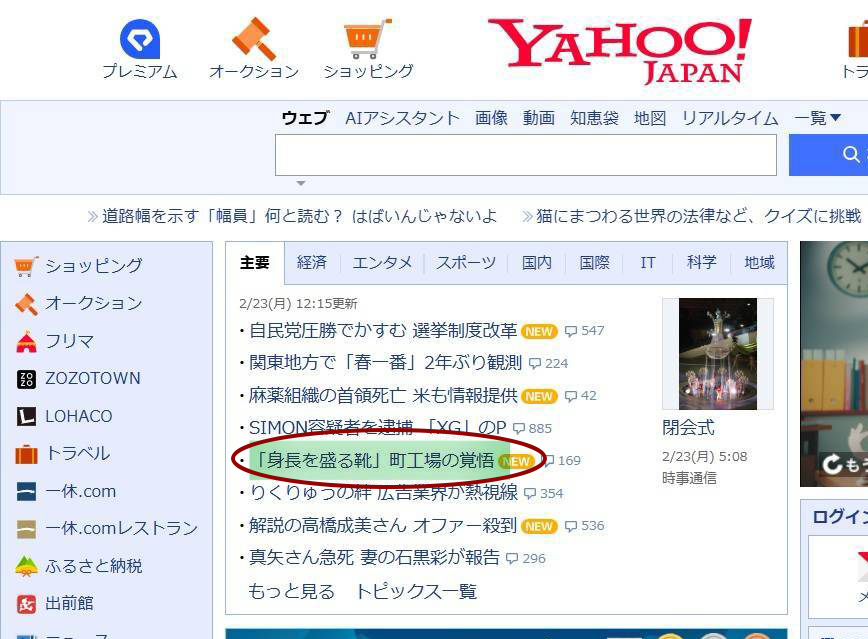Open the 閉会式 photo thumbnail

pos(717,354)
